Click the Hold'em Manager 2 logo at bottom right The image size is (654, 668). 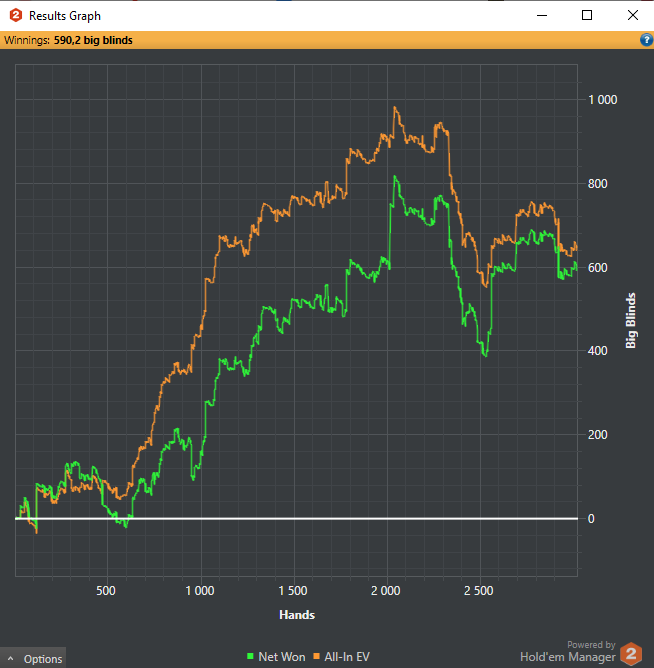point(631,654)
